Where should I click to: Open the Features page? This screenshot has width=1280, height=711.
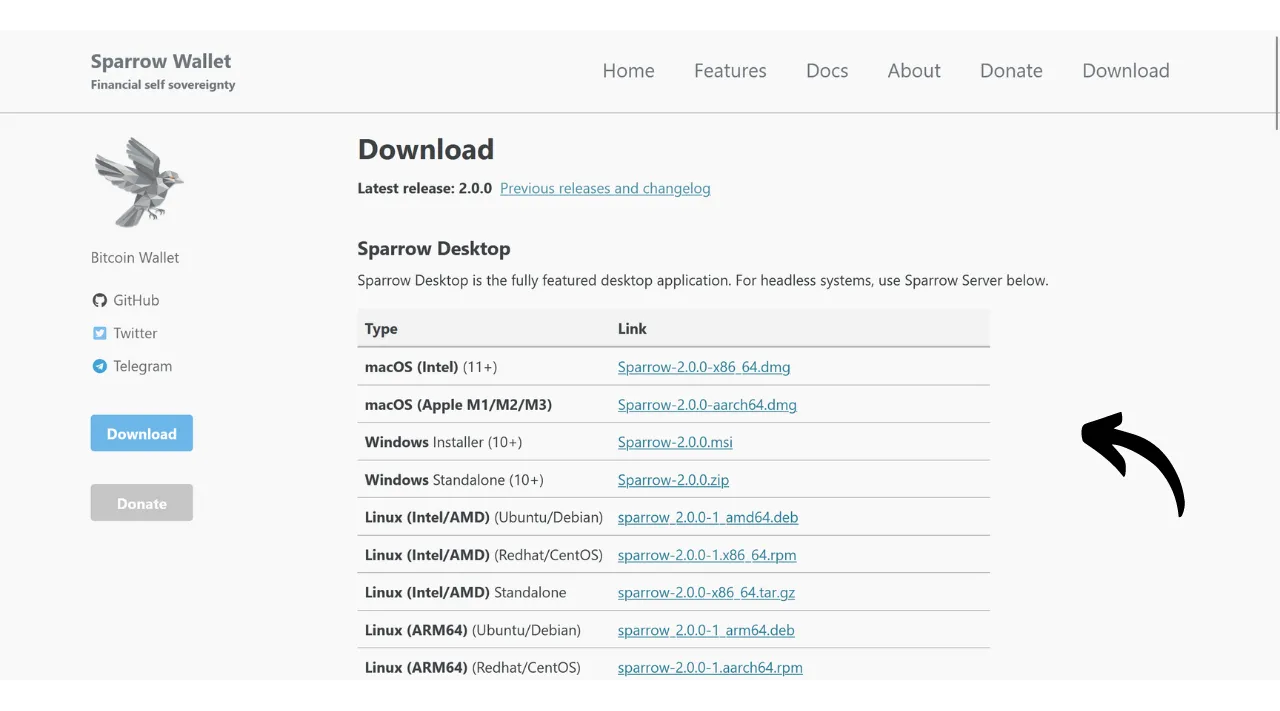730,71
